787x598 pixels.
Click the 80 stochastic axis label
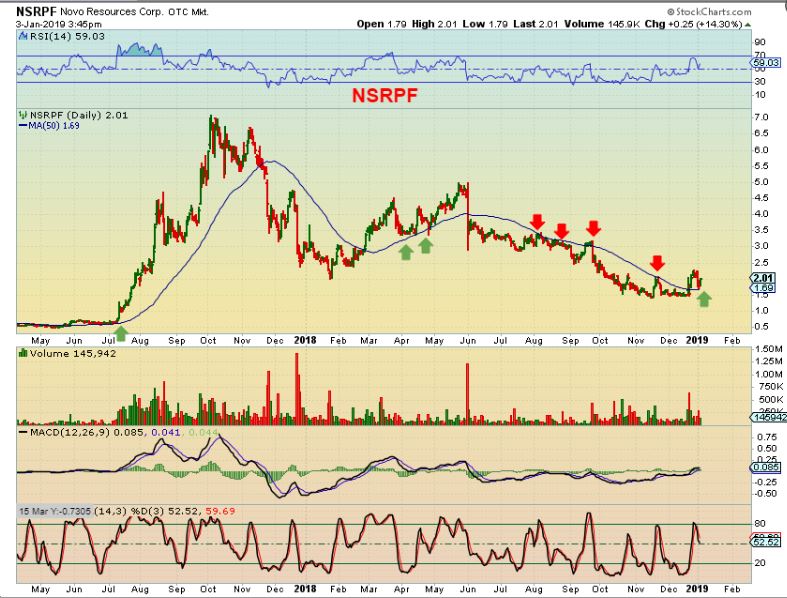pyautogui.click(x=760, y=524)
